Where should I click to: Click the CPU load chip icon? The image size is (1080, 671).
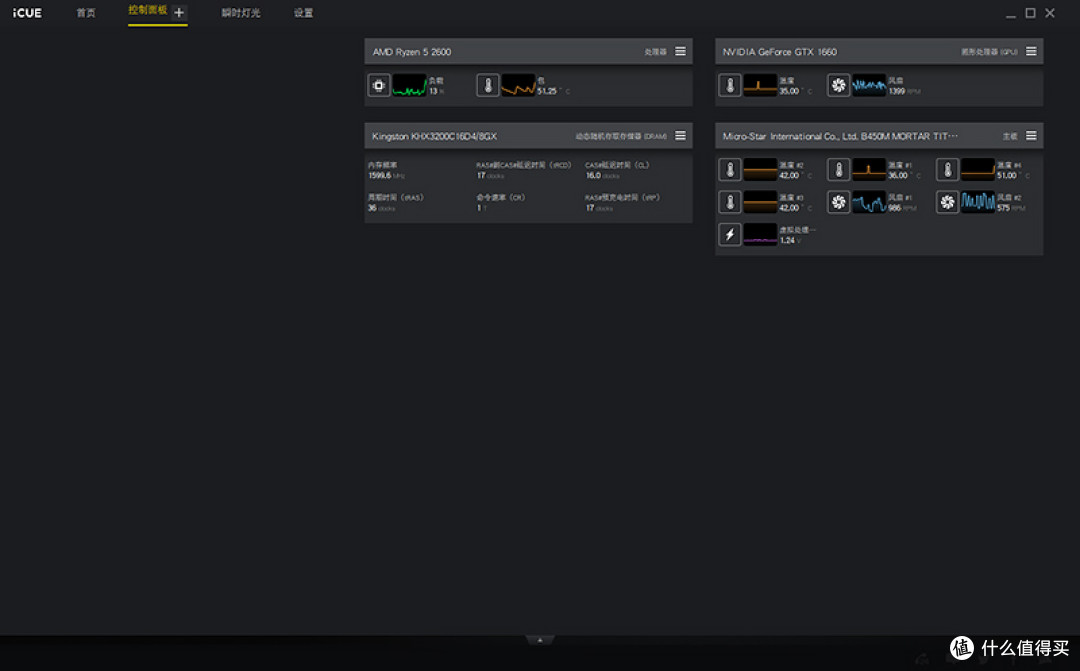pos(379,85)
